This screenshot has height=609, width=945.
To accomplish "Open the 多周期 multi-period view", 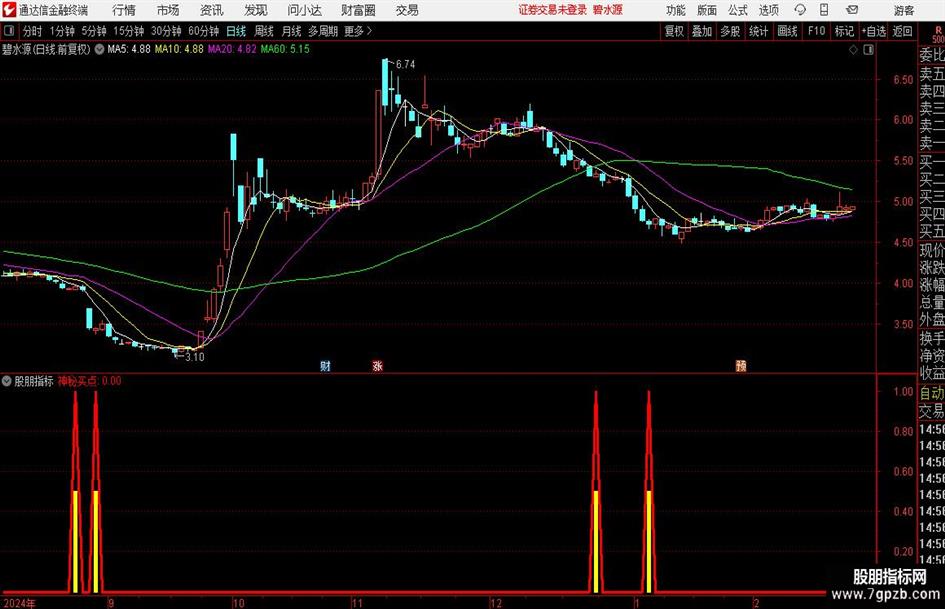I will tap(323, 31).
